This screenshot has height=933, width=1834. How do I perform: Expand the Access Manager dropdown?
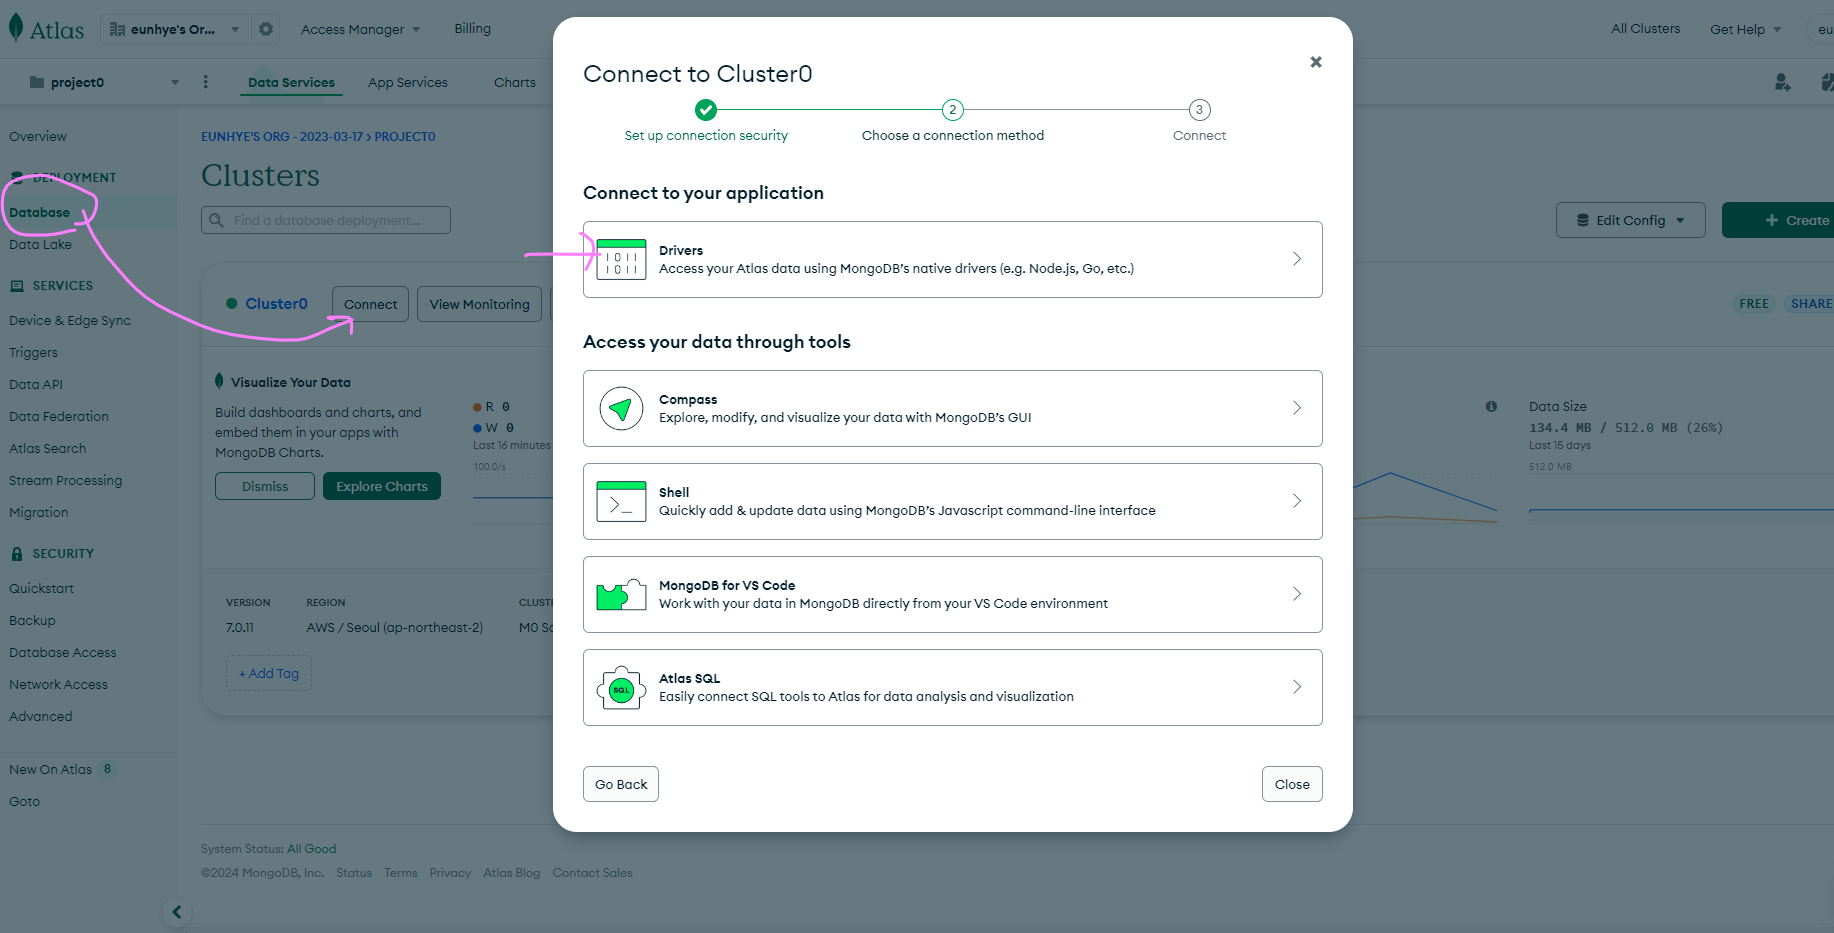[x=360, y=29]
